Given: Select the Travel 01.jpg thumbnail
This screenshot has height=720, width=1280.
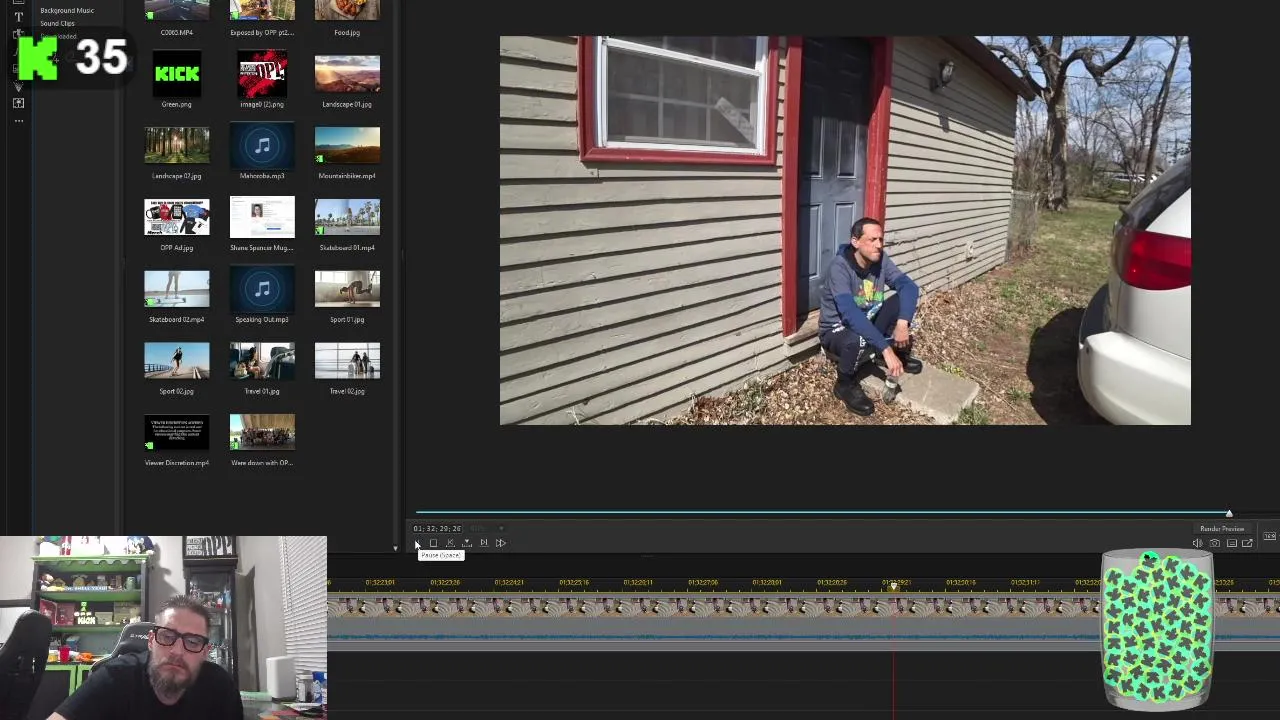Looking at the screenshot, I should point(262,361).
